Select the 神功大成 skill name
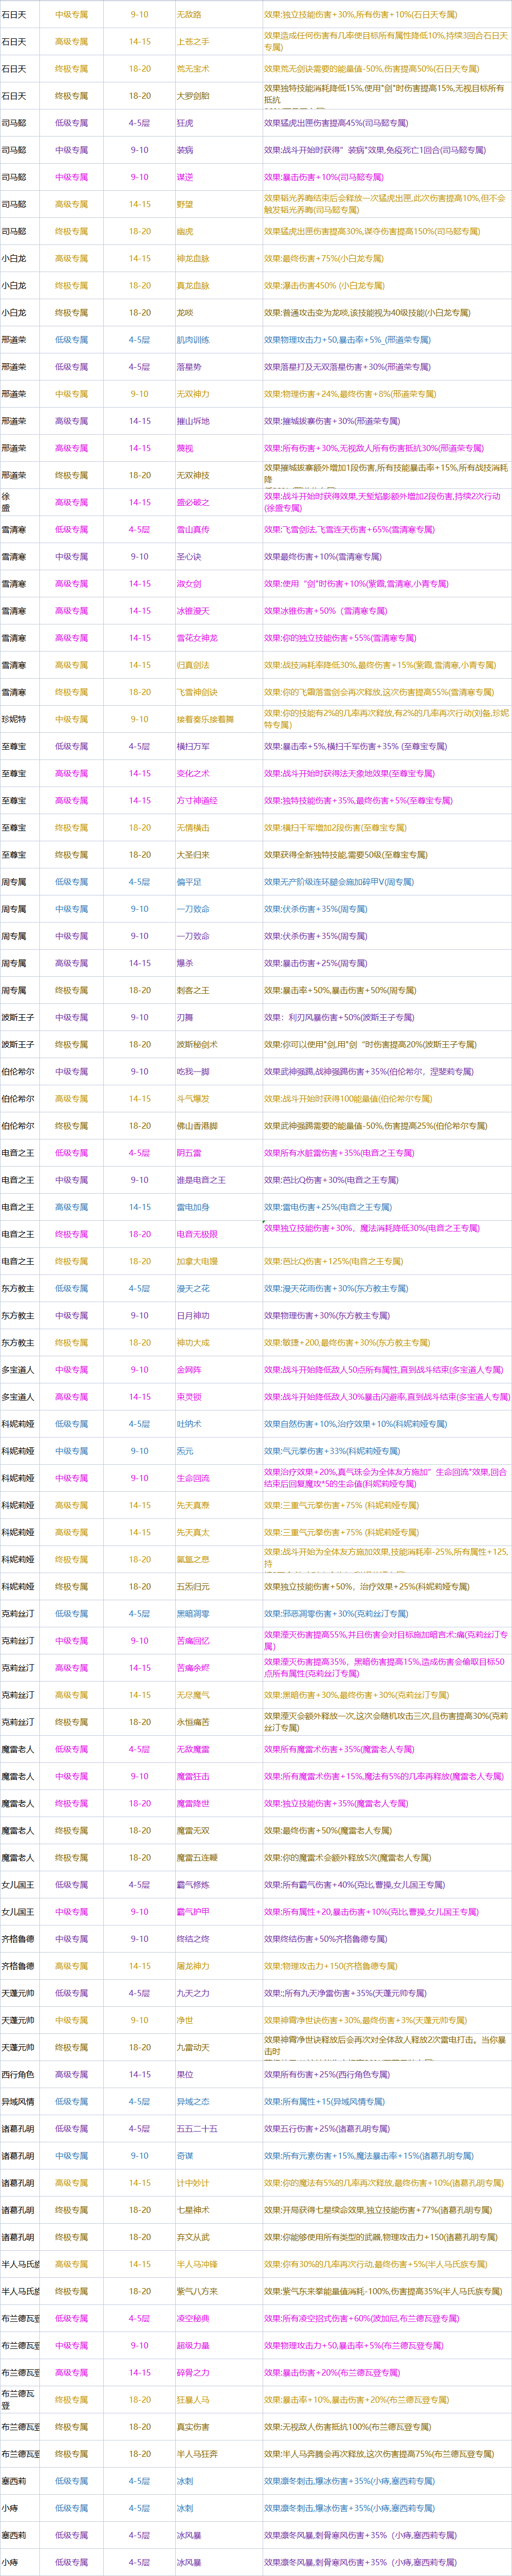The width and height of the screenshot is (512, 2576). (x=193, y=1342)
